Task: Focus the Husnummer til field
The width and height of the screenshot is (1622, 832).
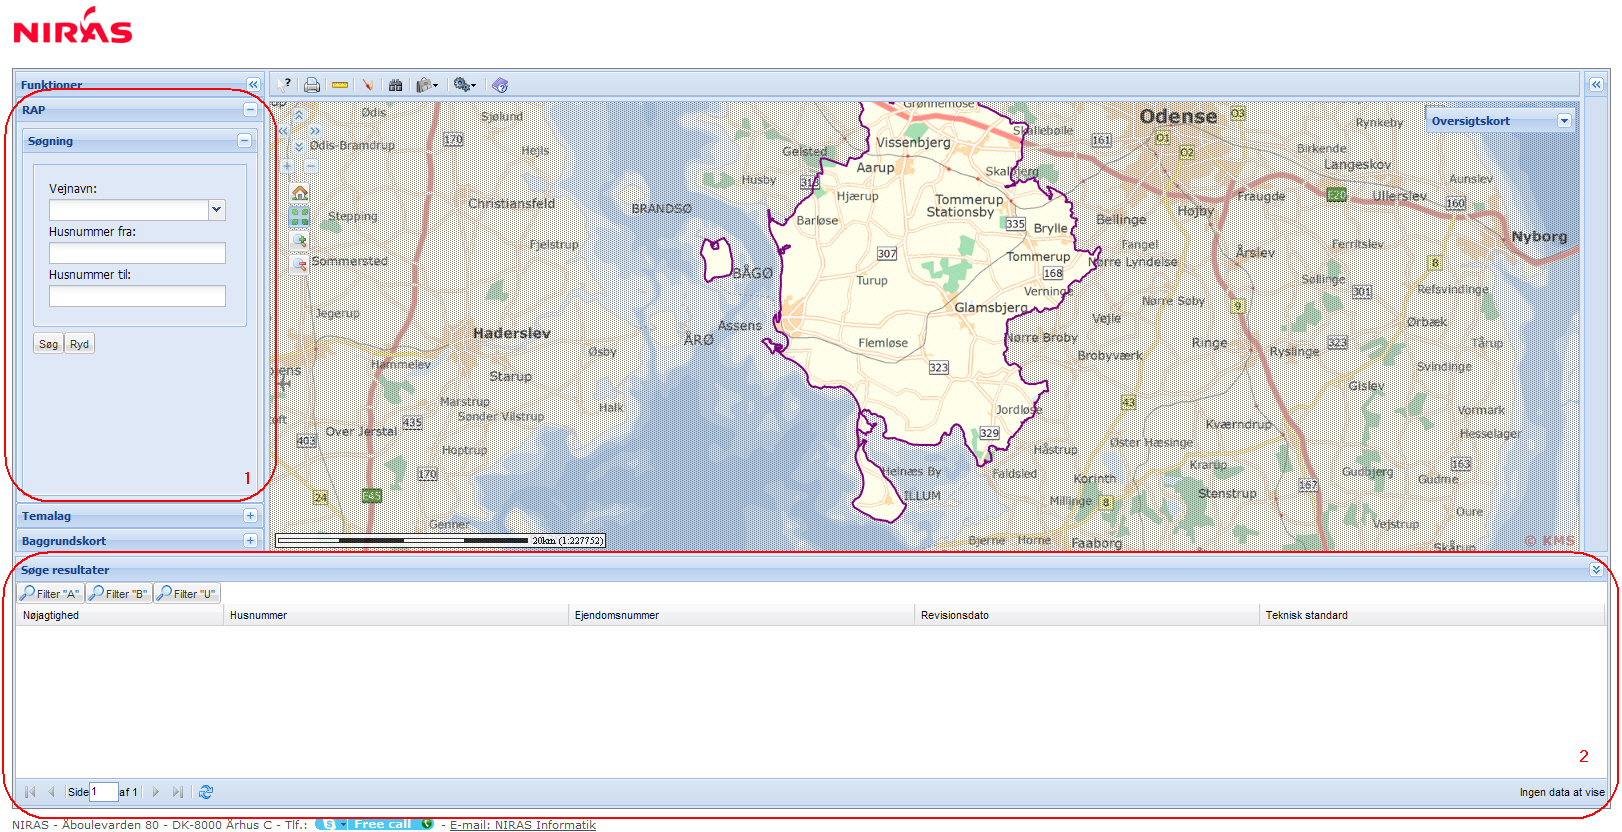Action: pos(137,296)
